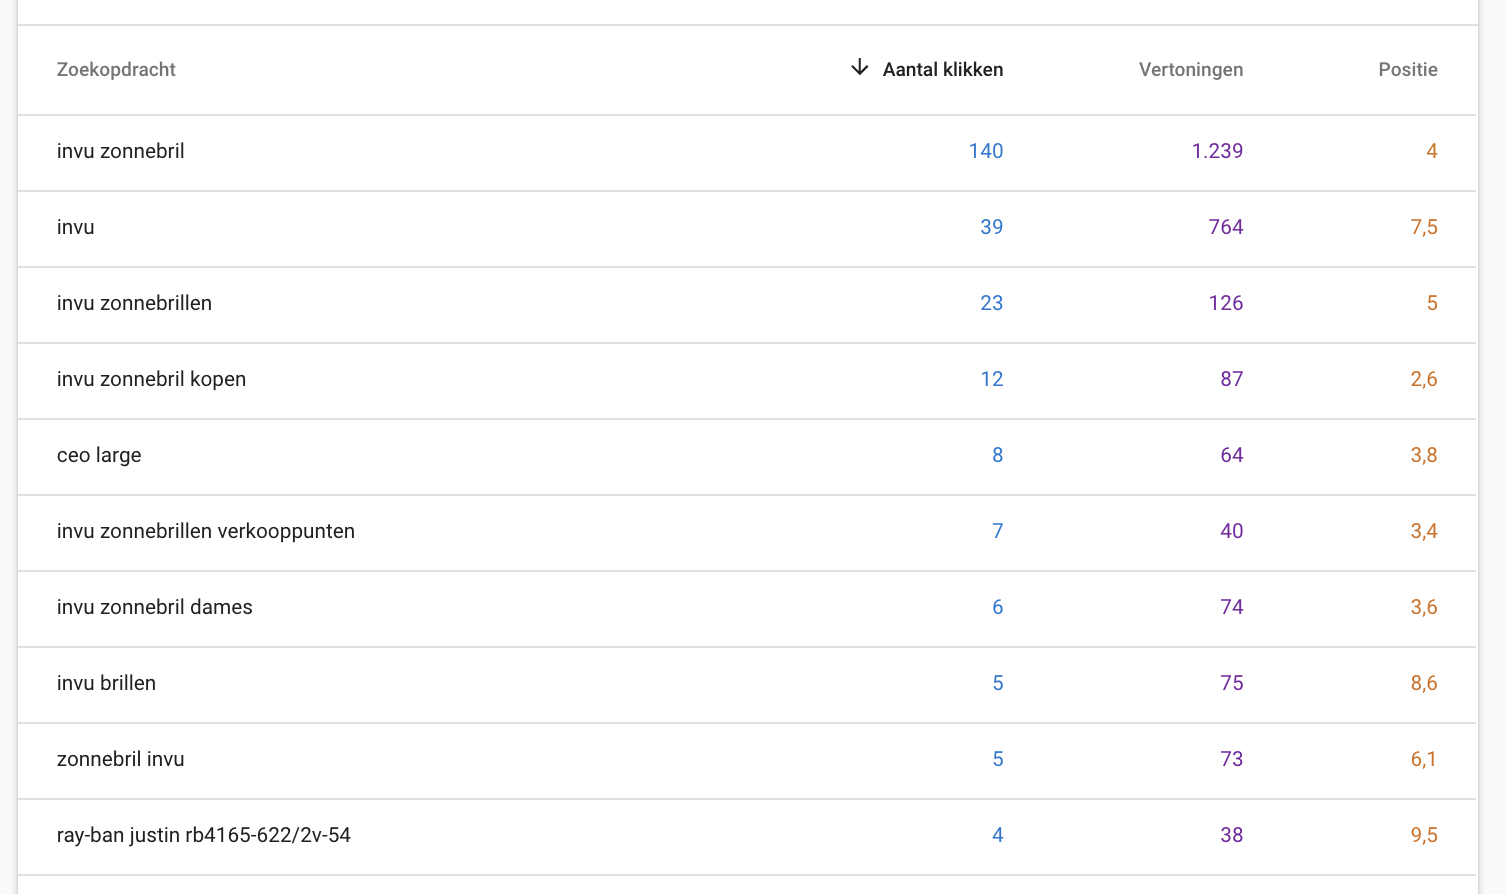Image resolution: width=1506 pixels, height=894 pixels.
Task: Click position 5 for invu zonnebrillen
Action: coord(1432,303)
